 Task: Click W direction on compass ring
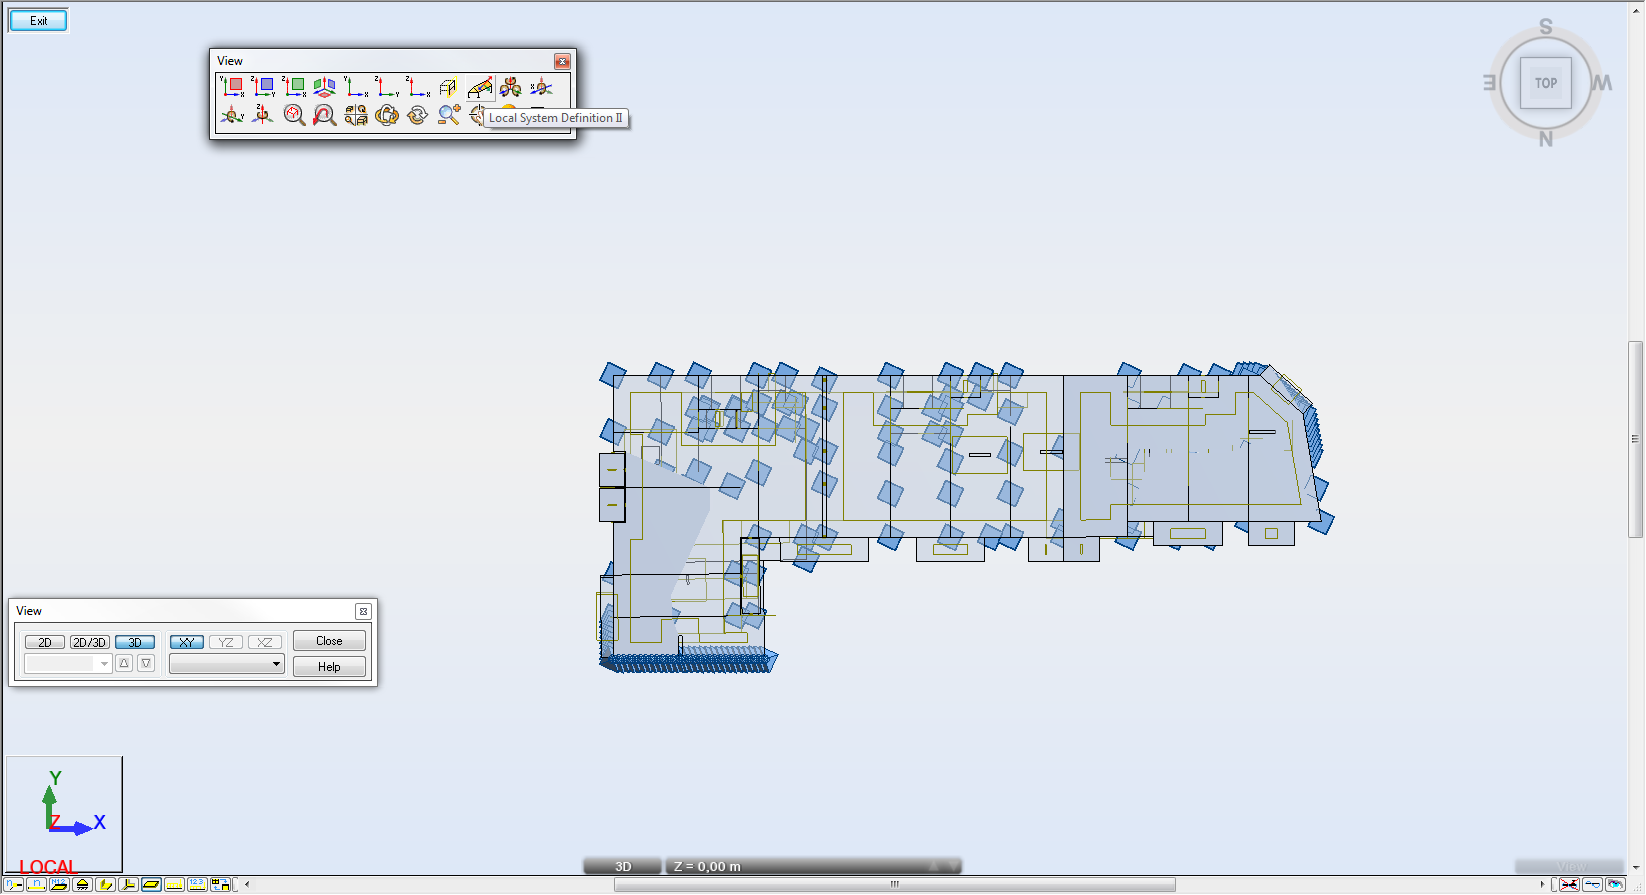point(1602,82)
